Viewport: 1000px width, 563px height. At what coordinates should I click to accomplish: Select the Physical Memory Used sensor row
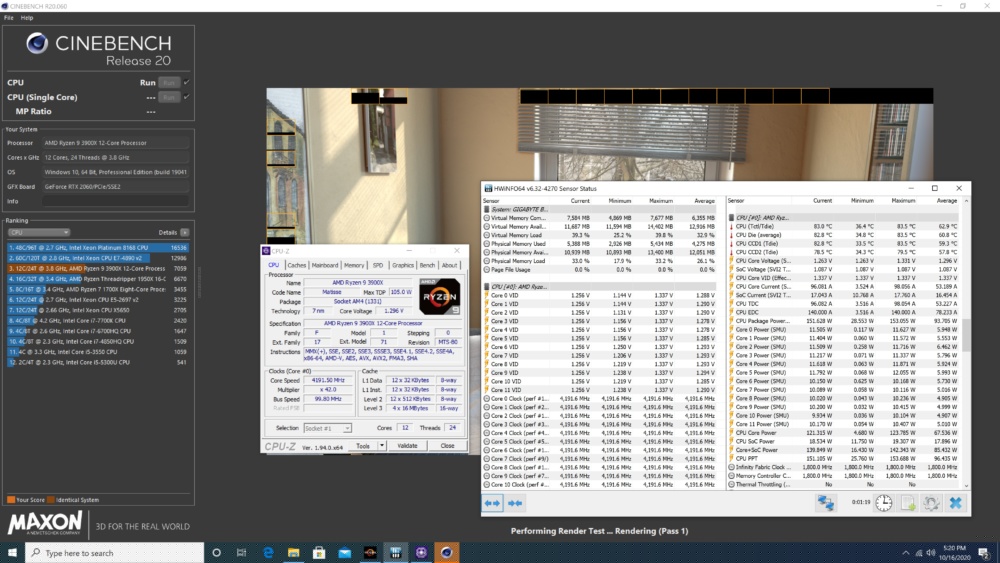[599, 244]
